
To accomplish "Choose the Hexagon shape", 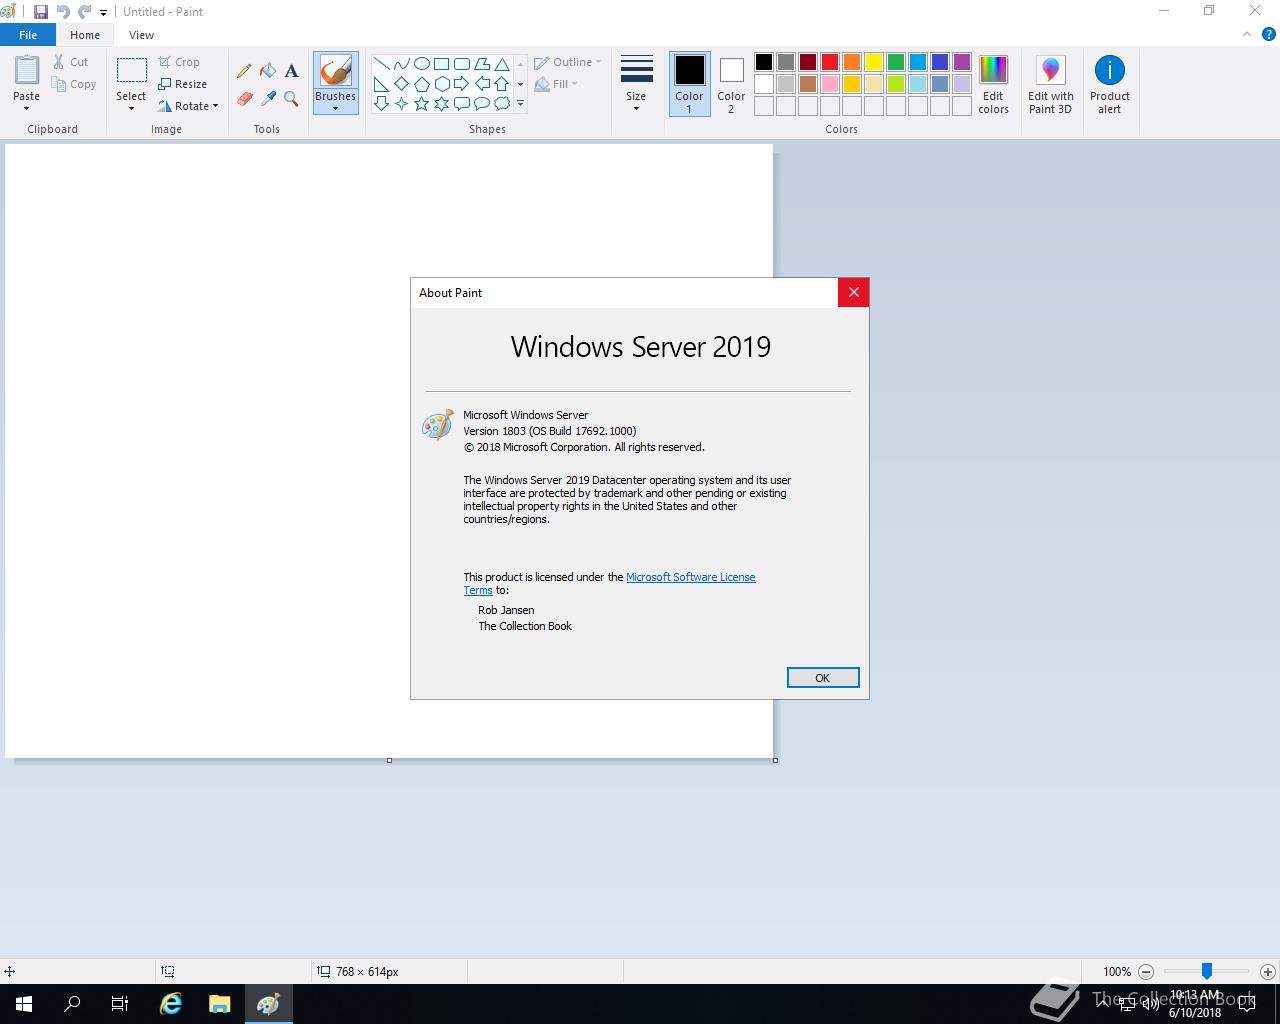I will [442, 84].
